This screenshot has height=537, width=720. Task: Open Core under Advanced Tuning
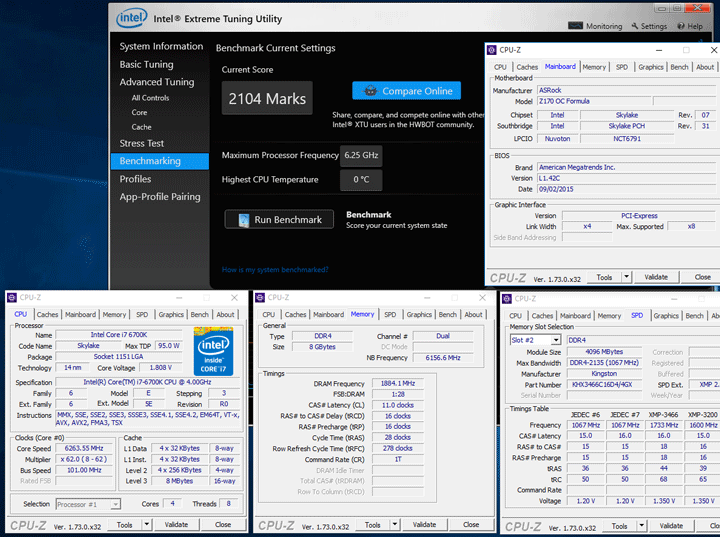coord(139,113)
